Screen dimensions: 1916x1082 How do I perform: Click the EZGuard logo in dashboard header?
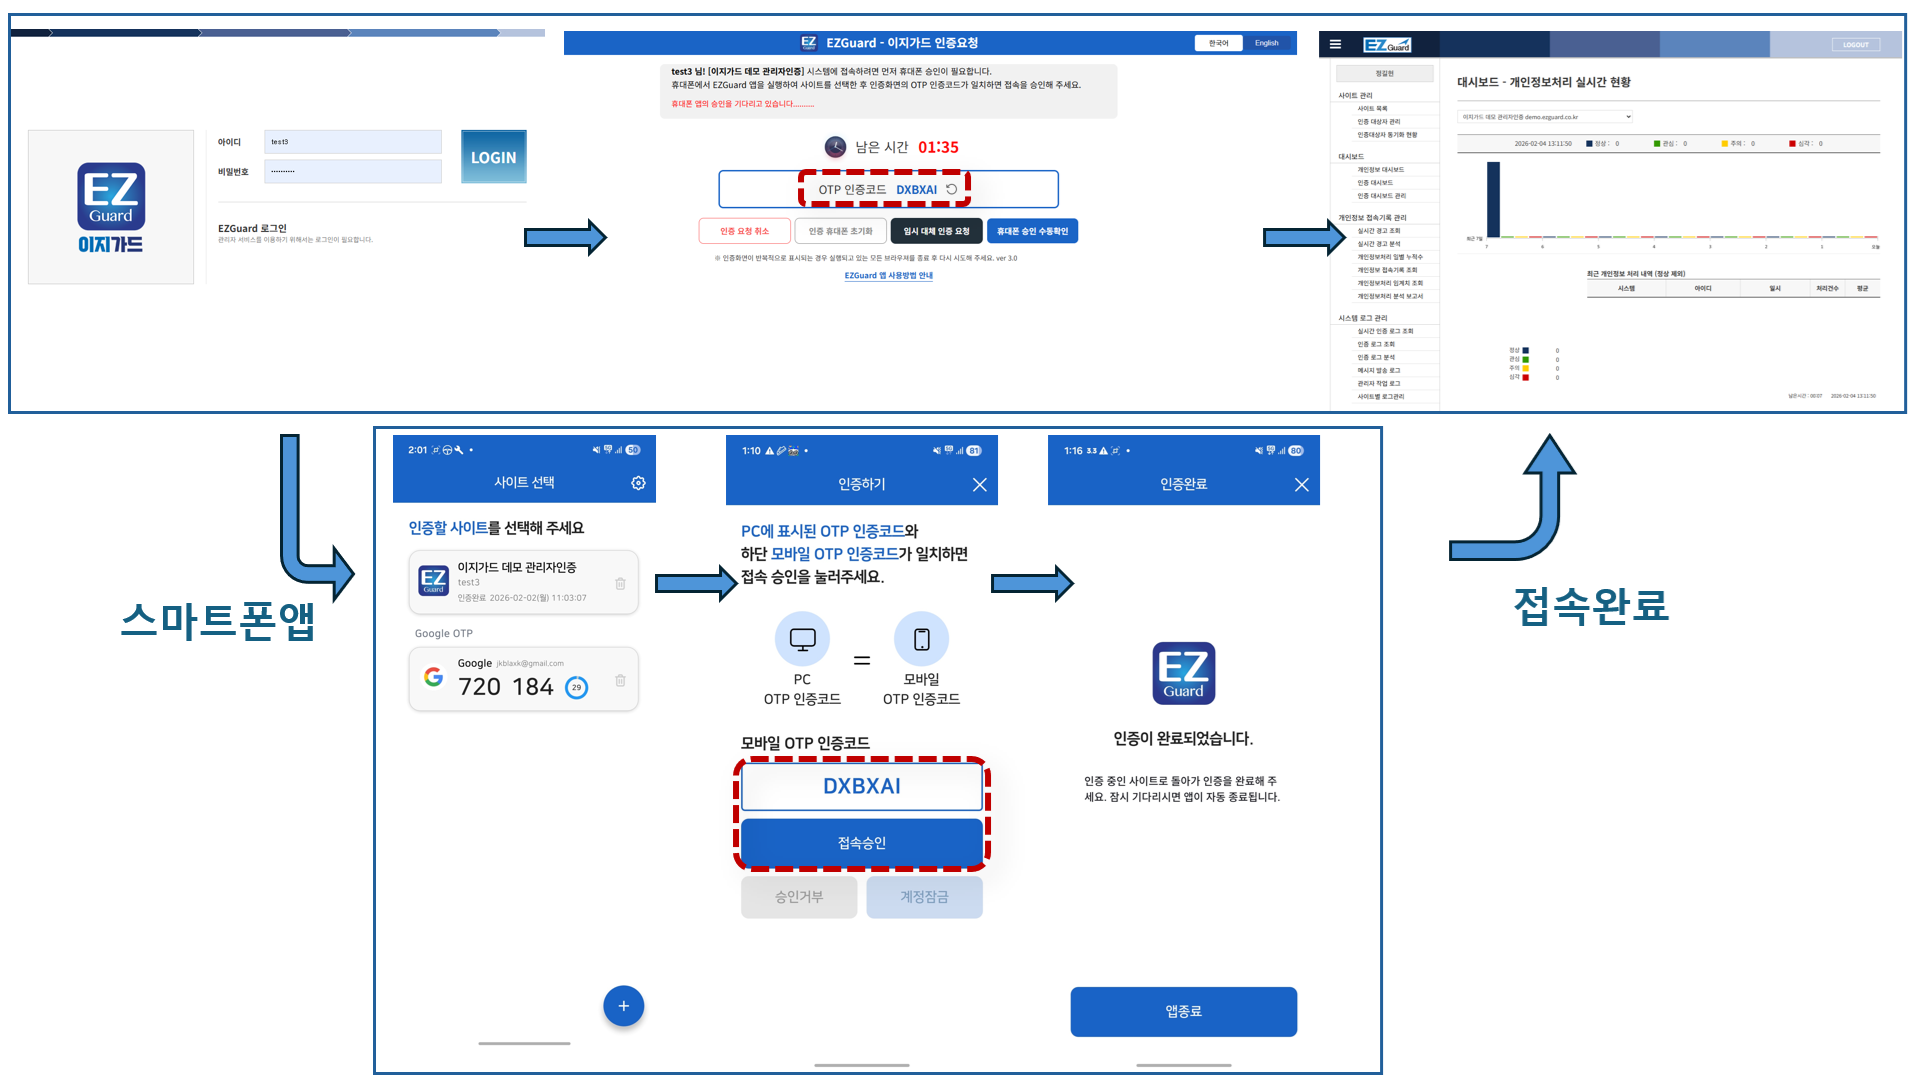pyautogui.click(x=1387, y=45)
